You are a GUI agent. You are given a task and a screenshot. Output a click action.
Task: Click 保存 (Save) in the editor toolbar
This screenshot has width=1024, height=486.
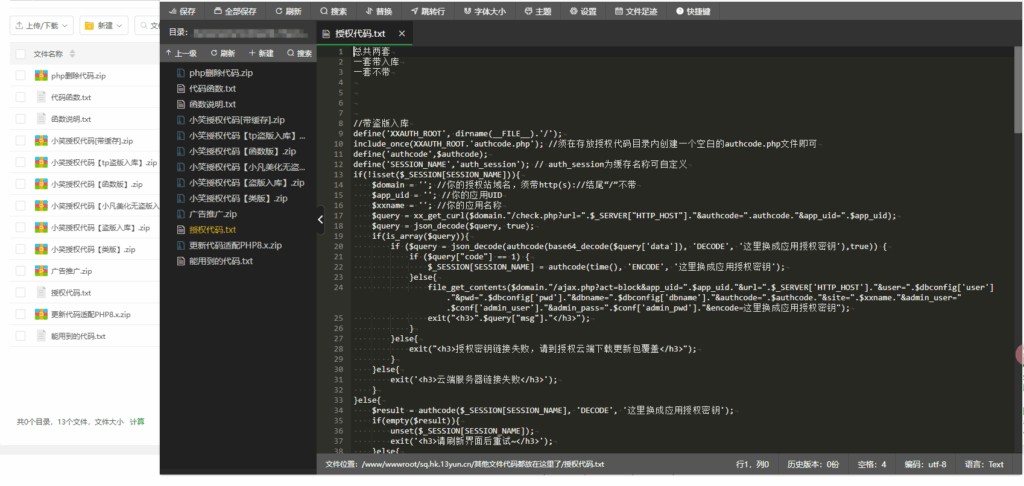[x=182, y=11]
